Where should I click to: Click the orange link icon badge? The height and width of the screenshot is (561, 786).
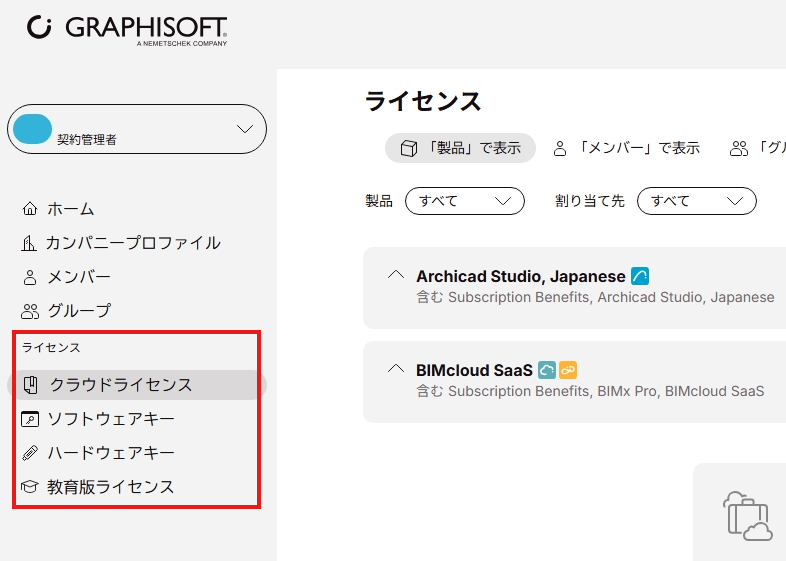point(568,370)
